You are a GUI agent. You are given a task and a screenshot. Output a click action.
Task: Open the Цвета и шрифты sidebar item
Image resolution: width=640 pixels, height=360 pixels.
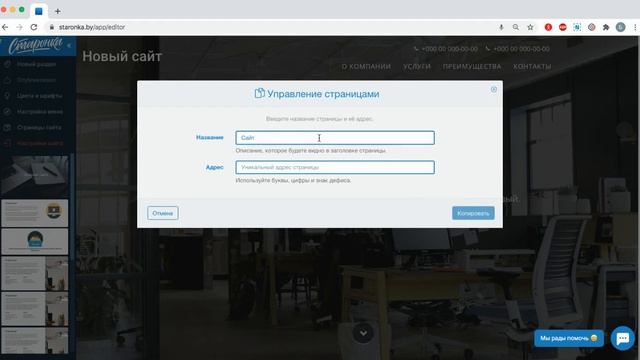[40, 96]
